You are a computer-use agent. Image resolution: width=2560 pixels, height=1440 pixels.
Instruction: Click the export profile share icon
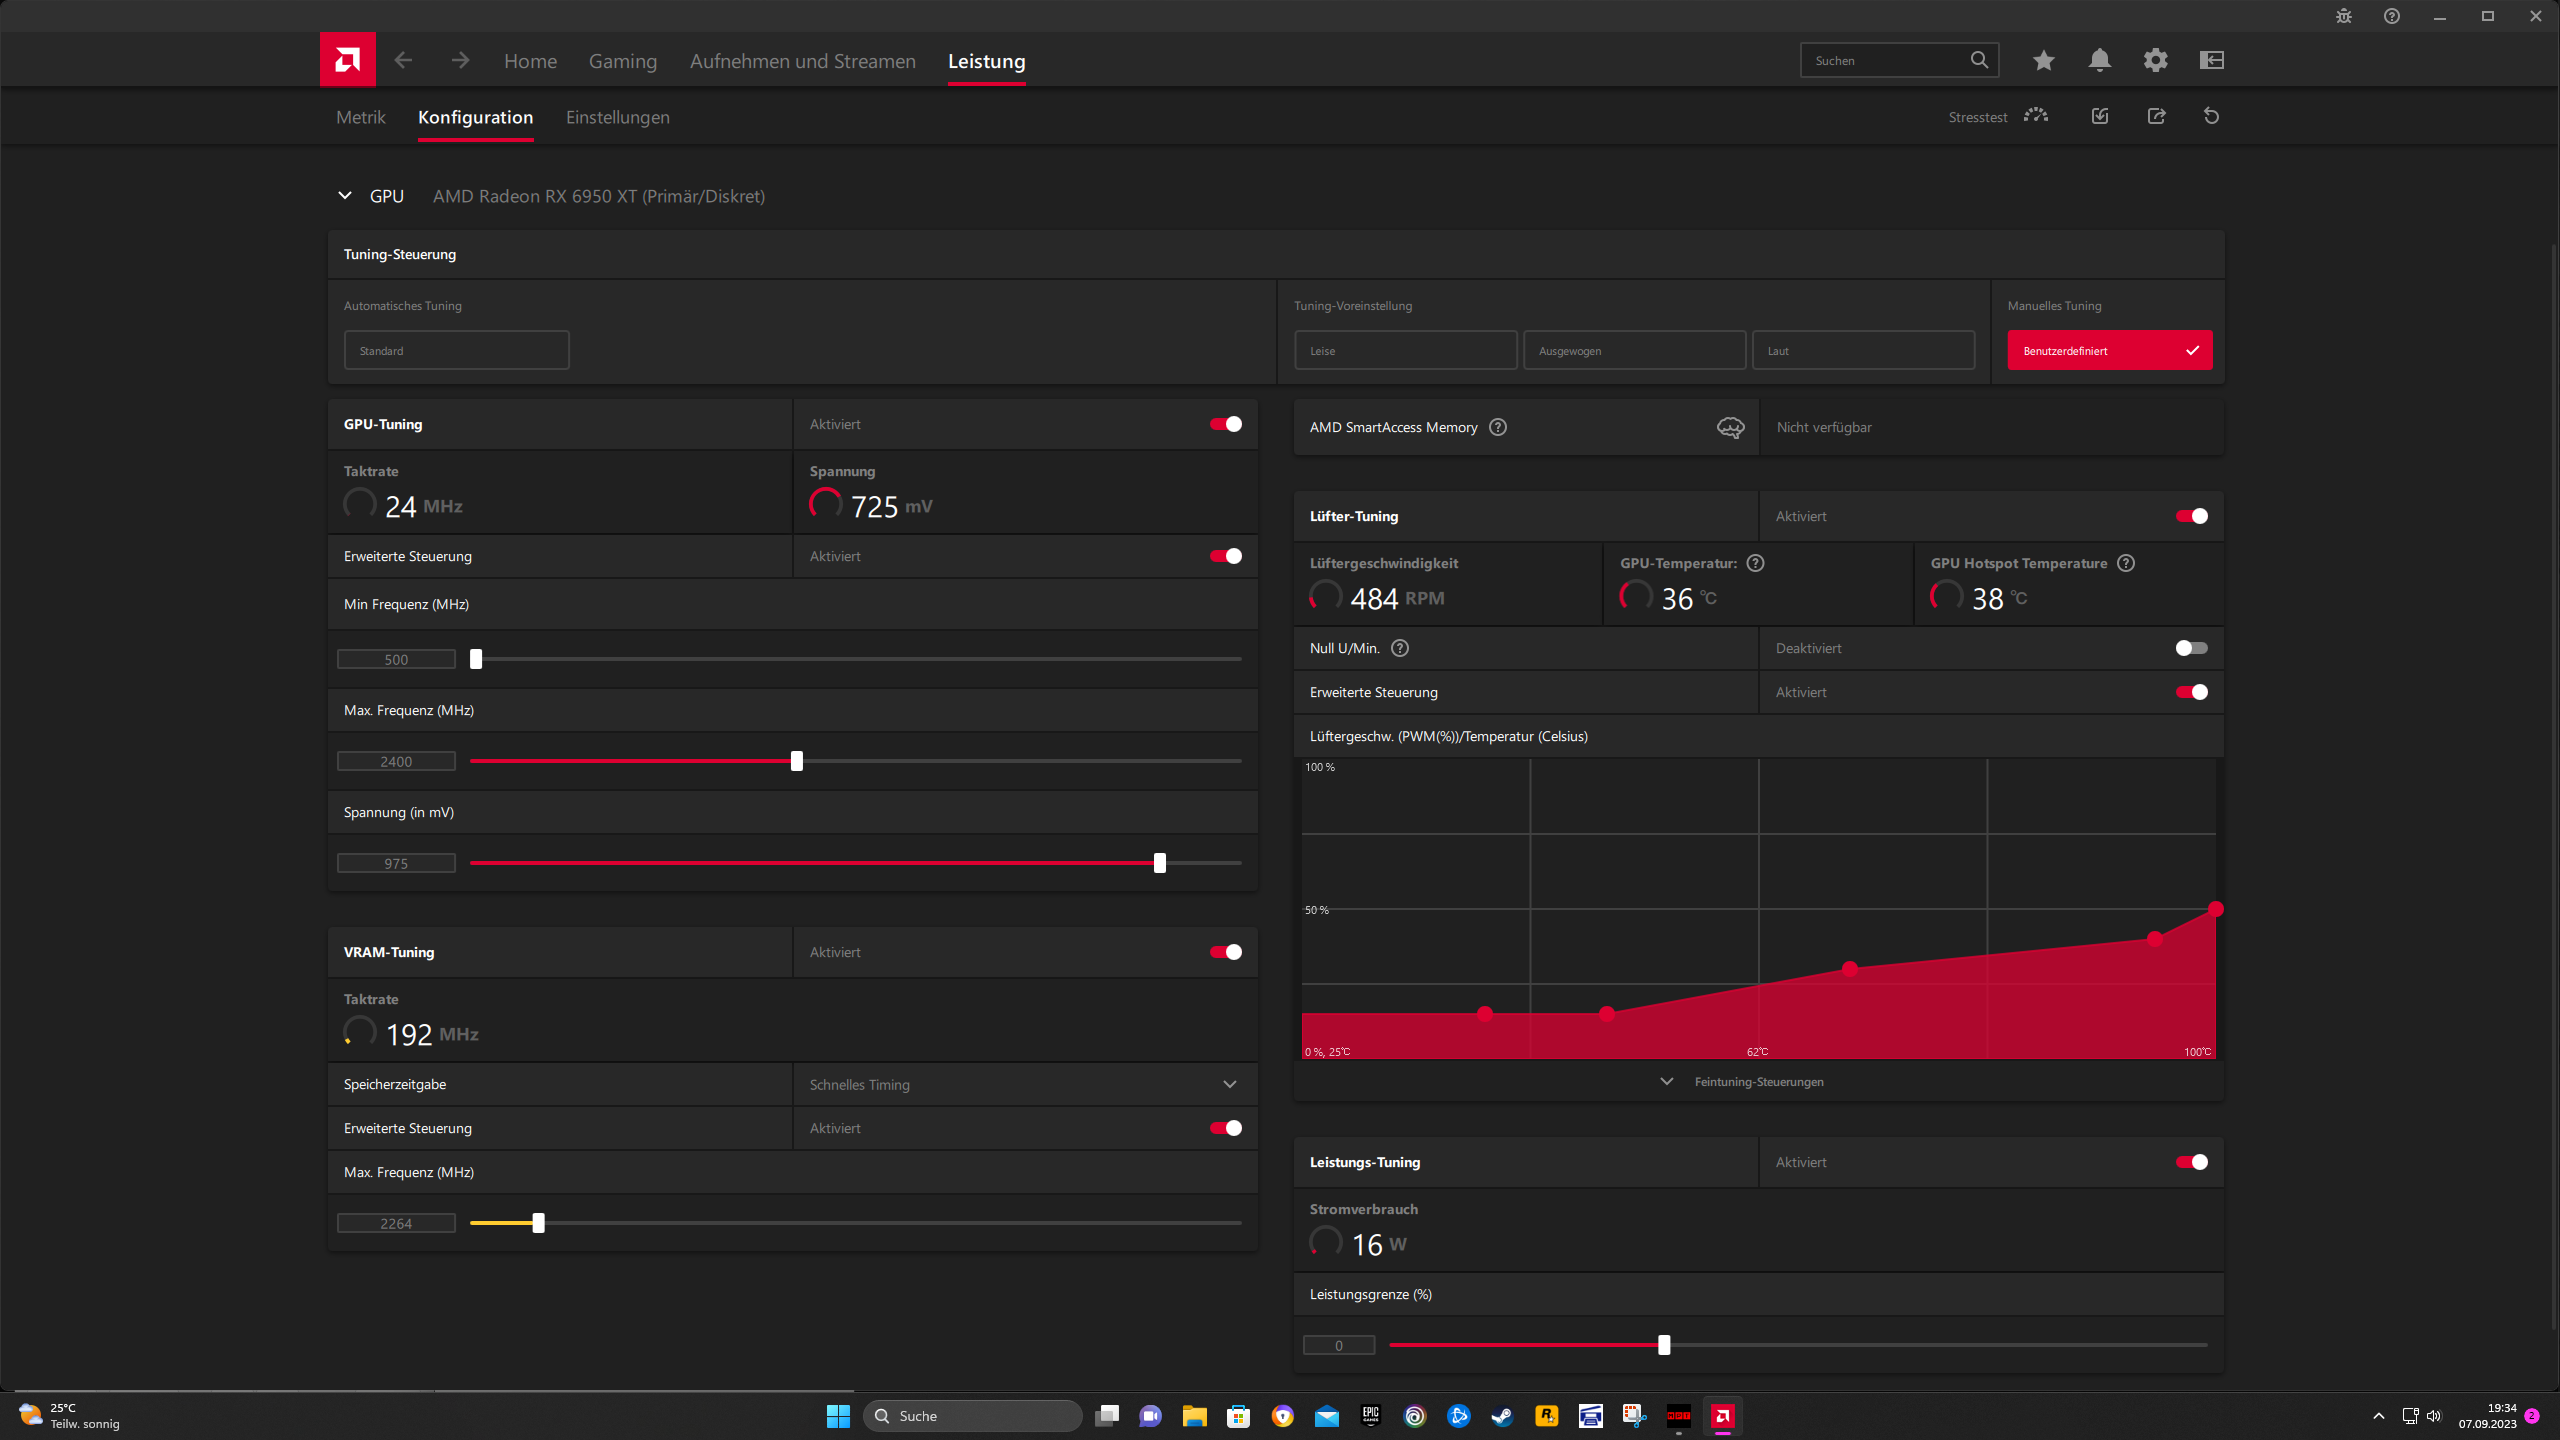coord(2156,116)
